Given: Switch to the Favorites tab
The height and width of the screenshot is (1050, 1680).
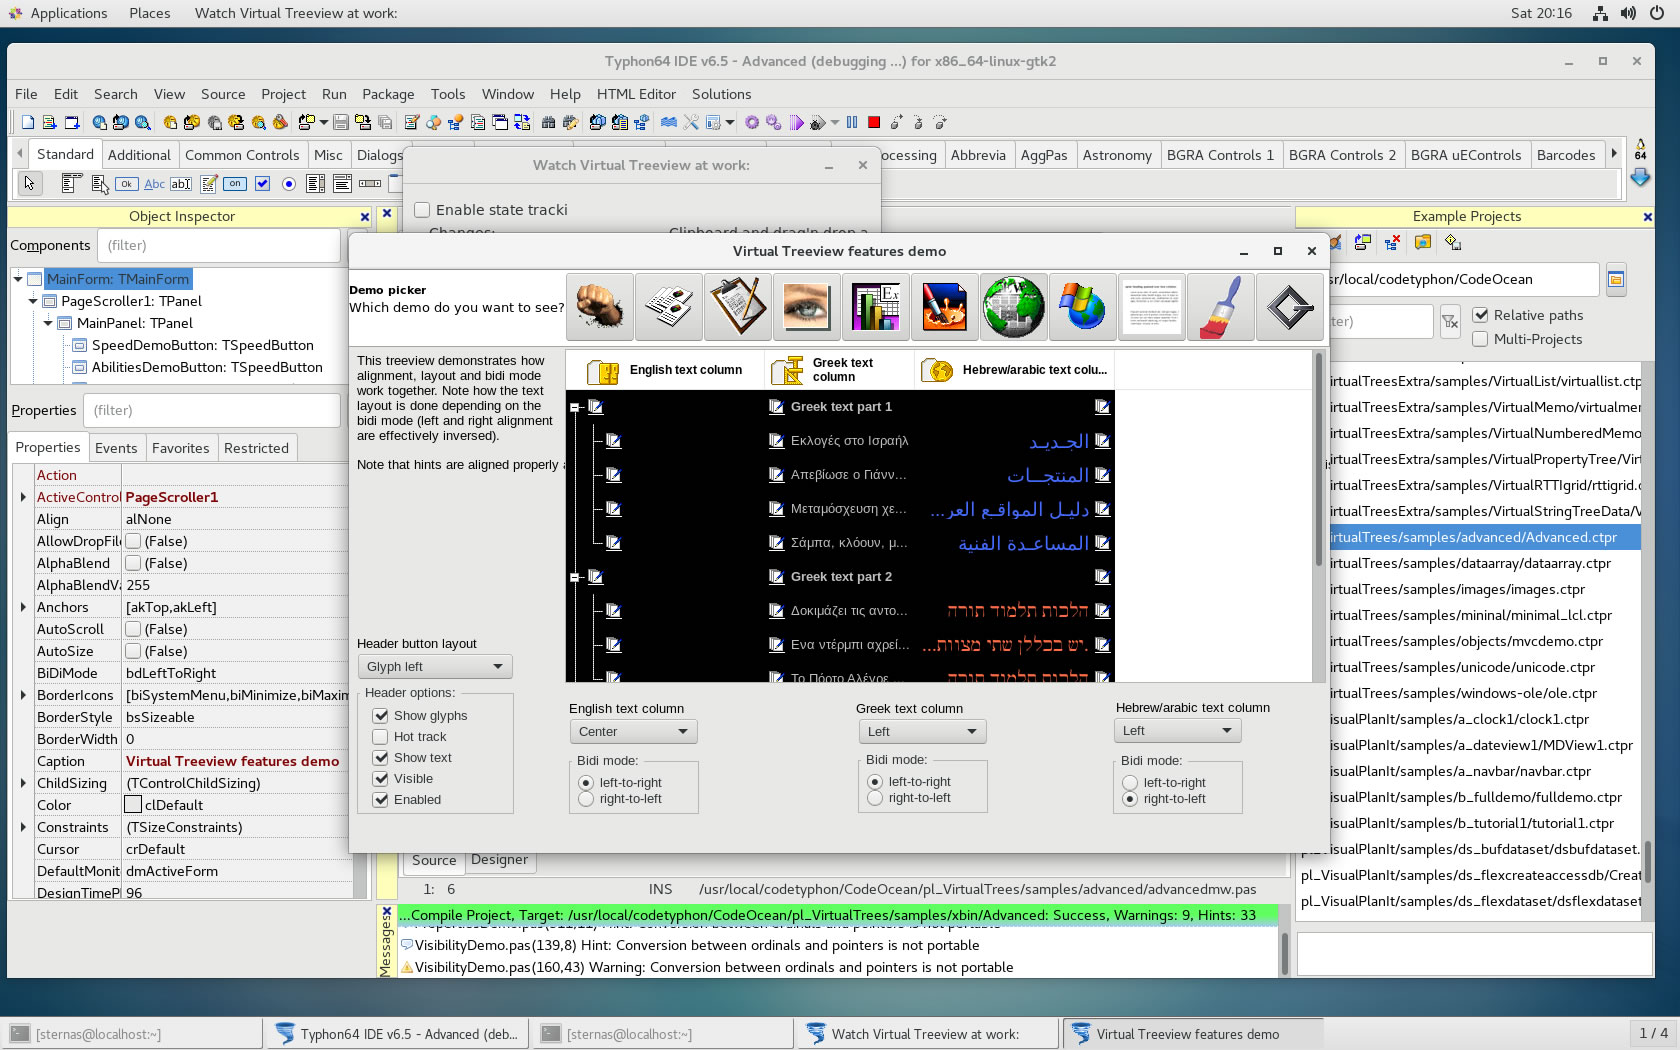Looking at the screenshot, I should coord(181,448).
